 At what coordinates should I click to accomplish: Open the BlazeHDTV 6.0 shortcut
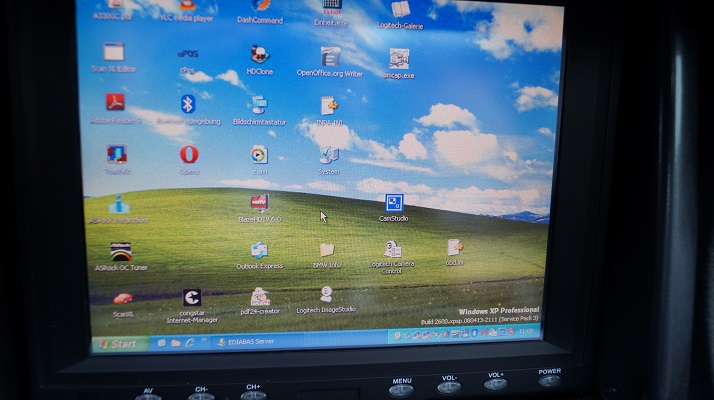point(259,203)
